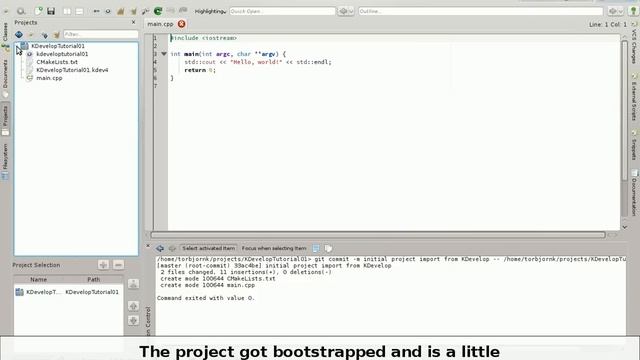The height and width of the screenshot is (360, 640).
Task: Toggle Focus when selecting Item option
Action: (x=274, y=248)
